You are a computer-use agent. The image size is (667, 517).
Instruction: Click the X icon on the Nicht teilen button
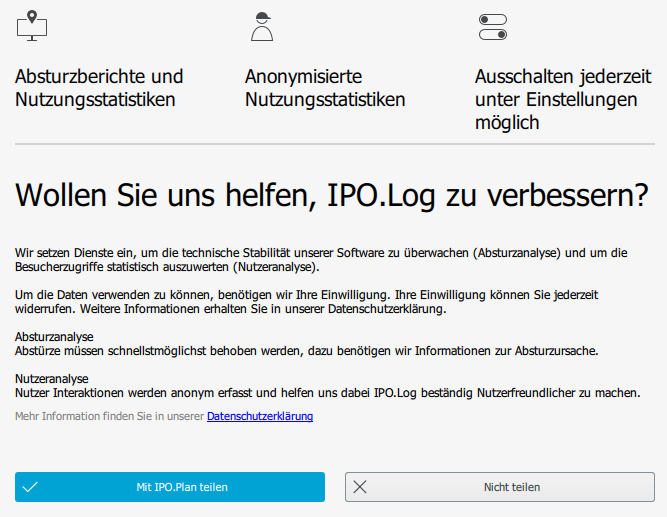[360, 487]
